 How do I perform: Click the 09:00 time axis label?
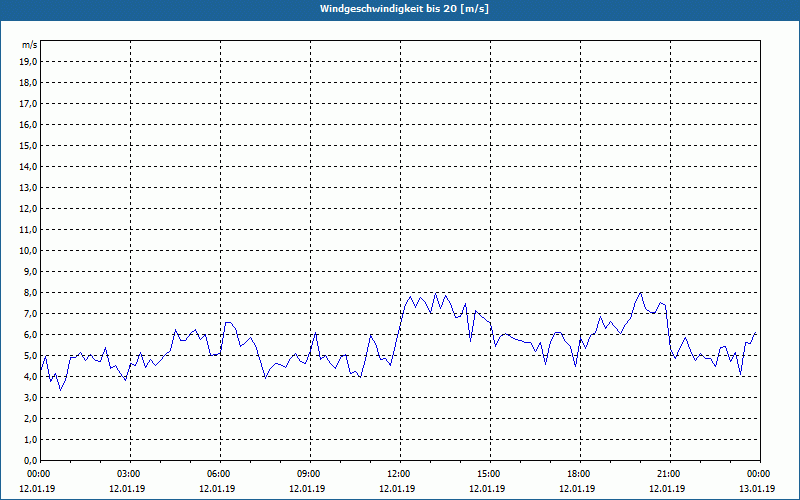(310, 474)
